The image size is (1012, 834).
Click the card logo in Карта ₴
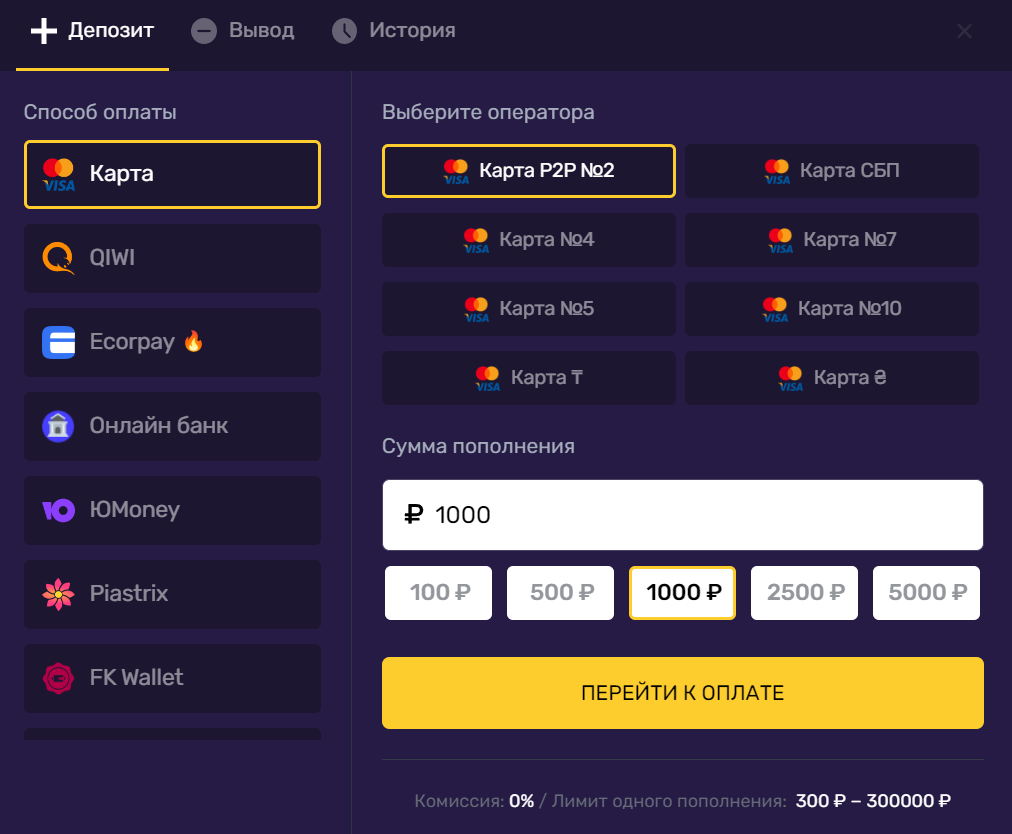point(790,379)
